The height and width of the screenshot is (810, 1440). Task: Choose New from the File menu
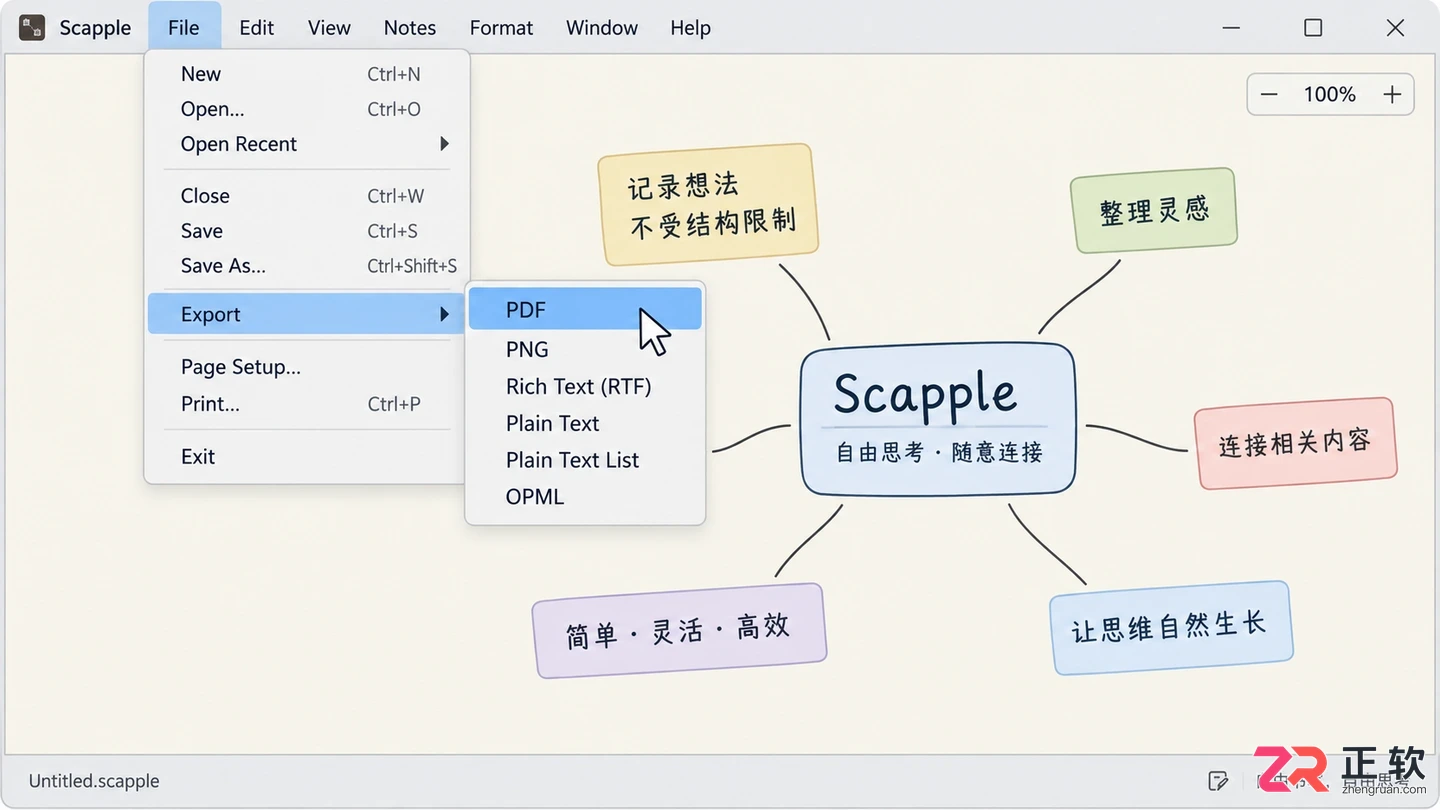coord(306,74)
